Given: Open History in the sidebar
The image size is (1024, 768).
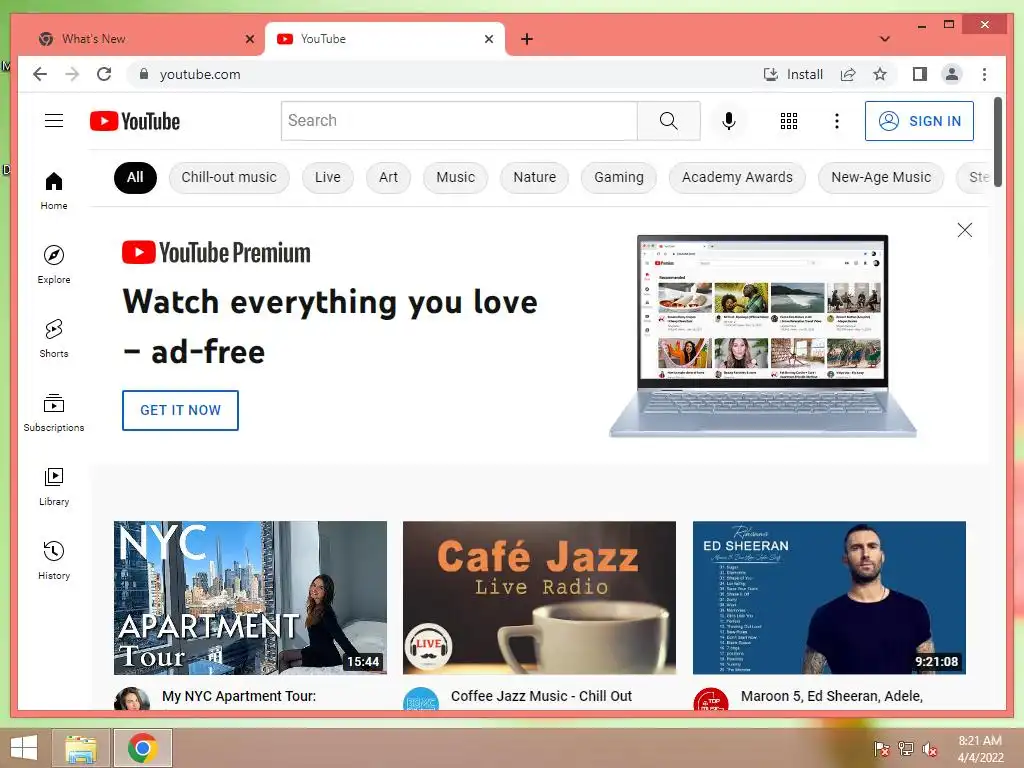Looking at the screenshot, I should pos(54,560).
